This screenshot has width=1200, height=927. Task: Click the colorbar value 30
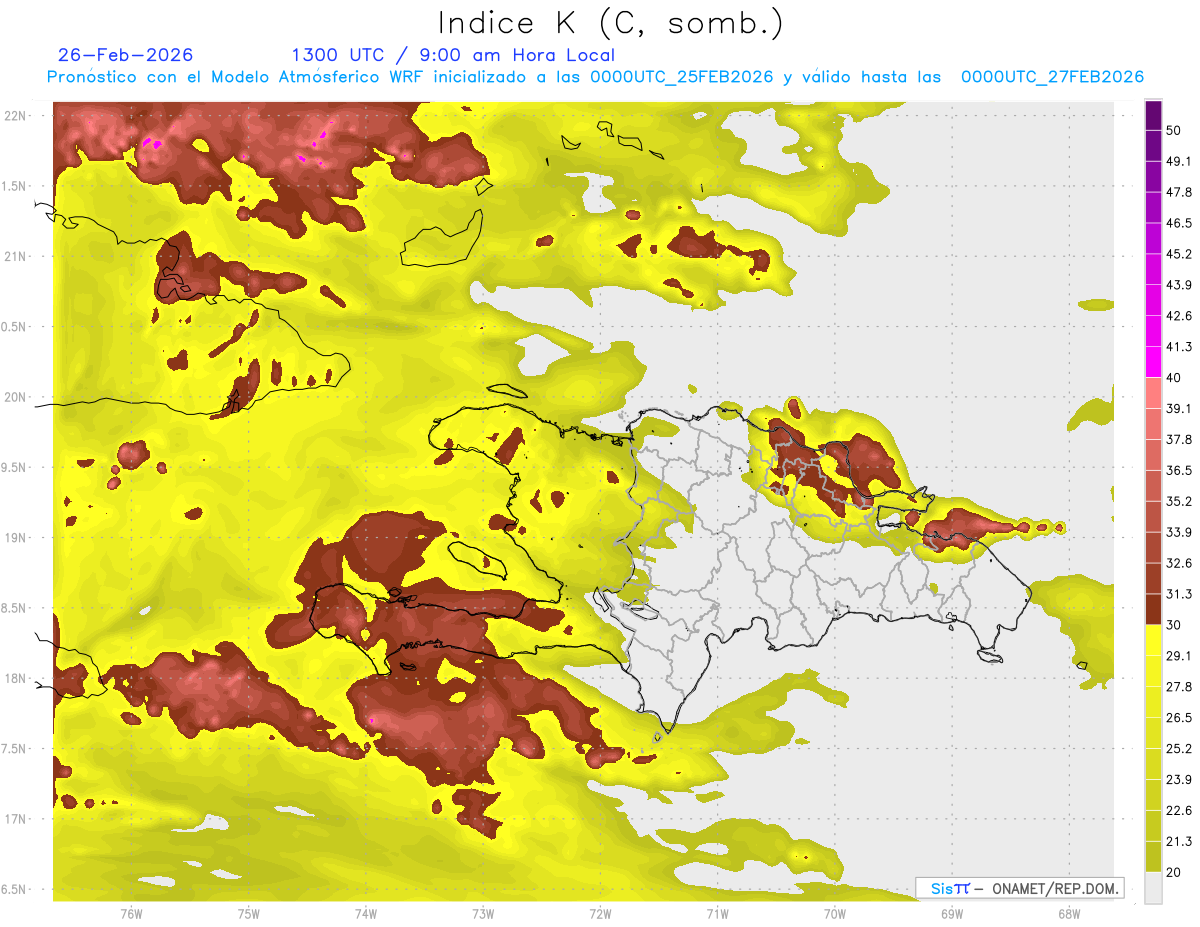1174,625
